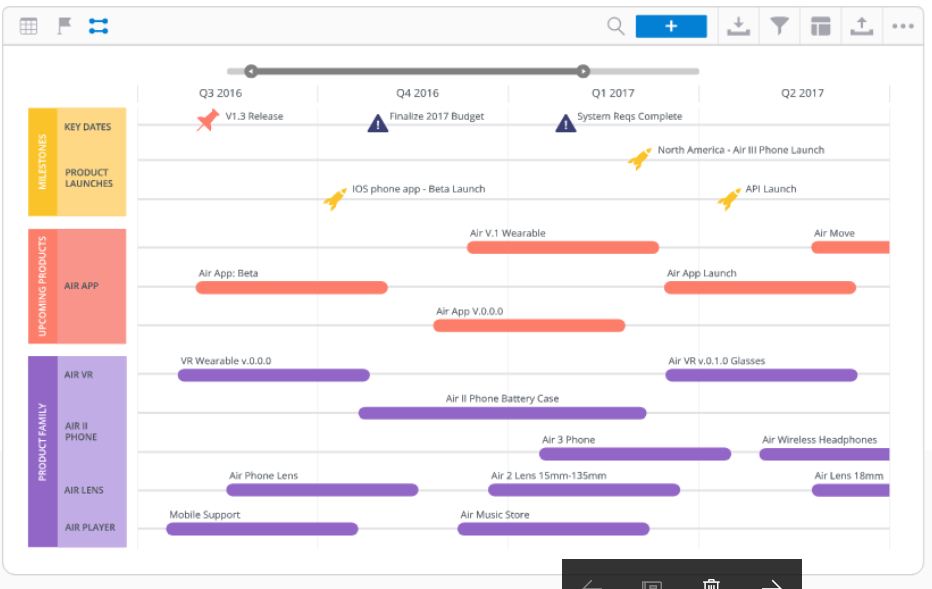
Task: Select the Air App: Beta bar
Action: pyautogui.click(x=291, y=288)
